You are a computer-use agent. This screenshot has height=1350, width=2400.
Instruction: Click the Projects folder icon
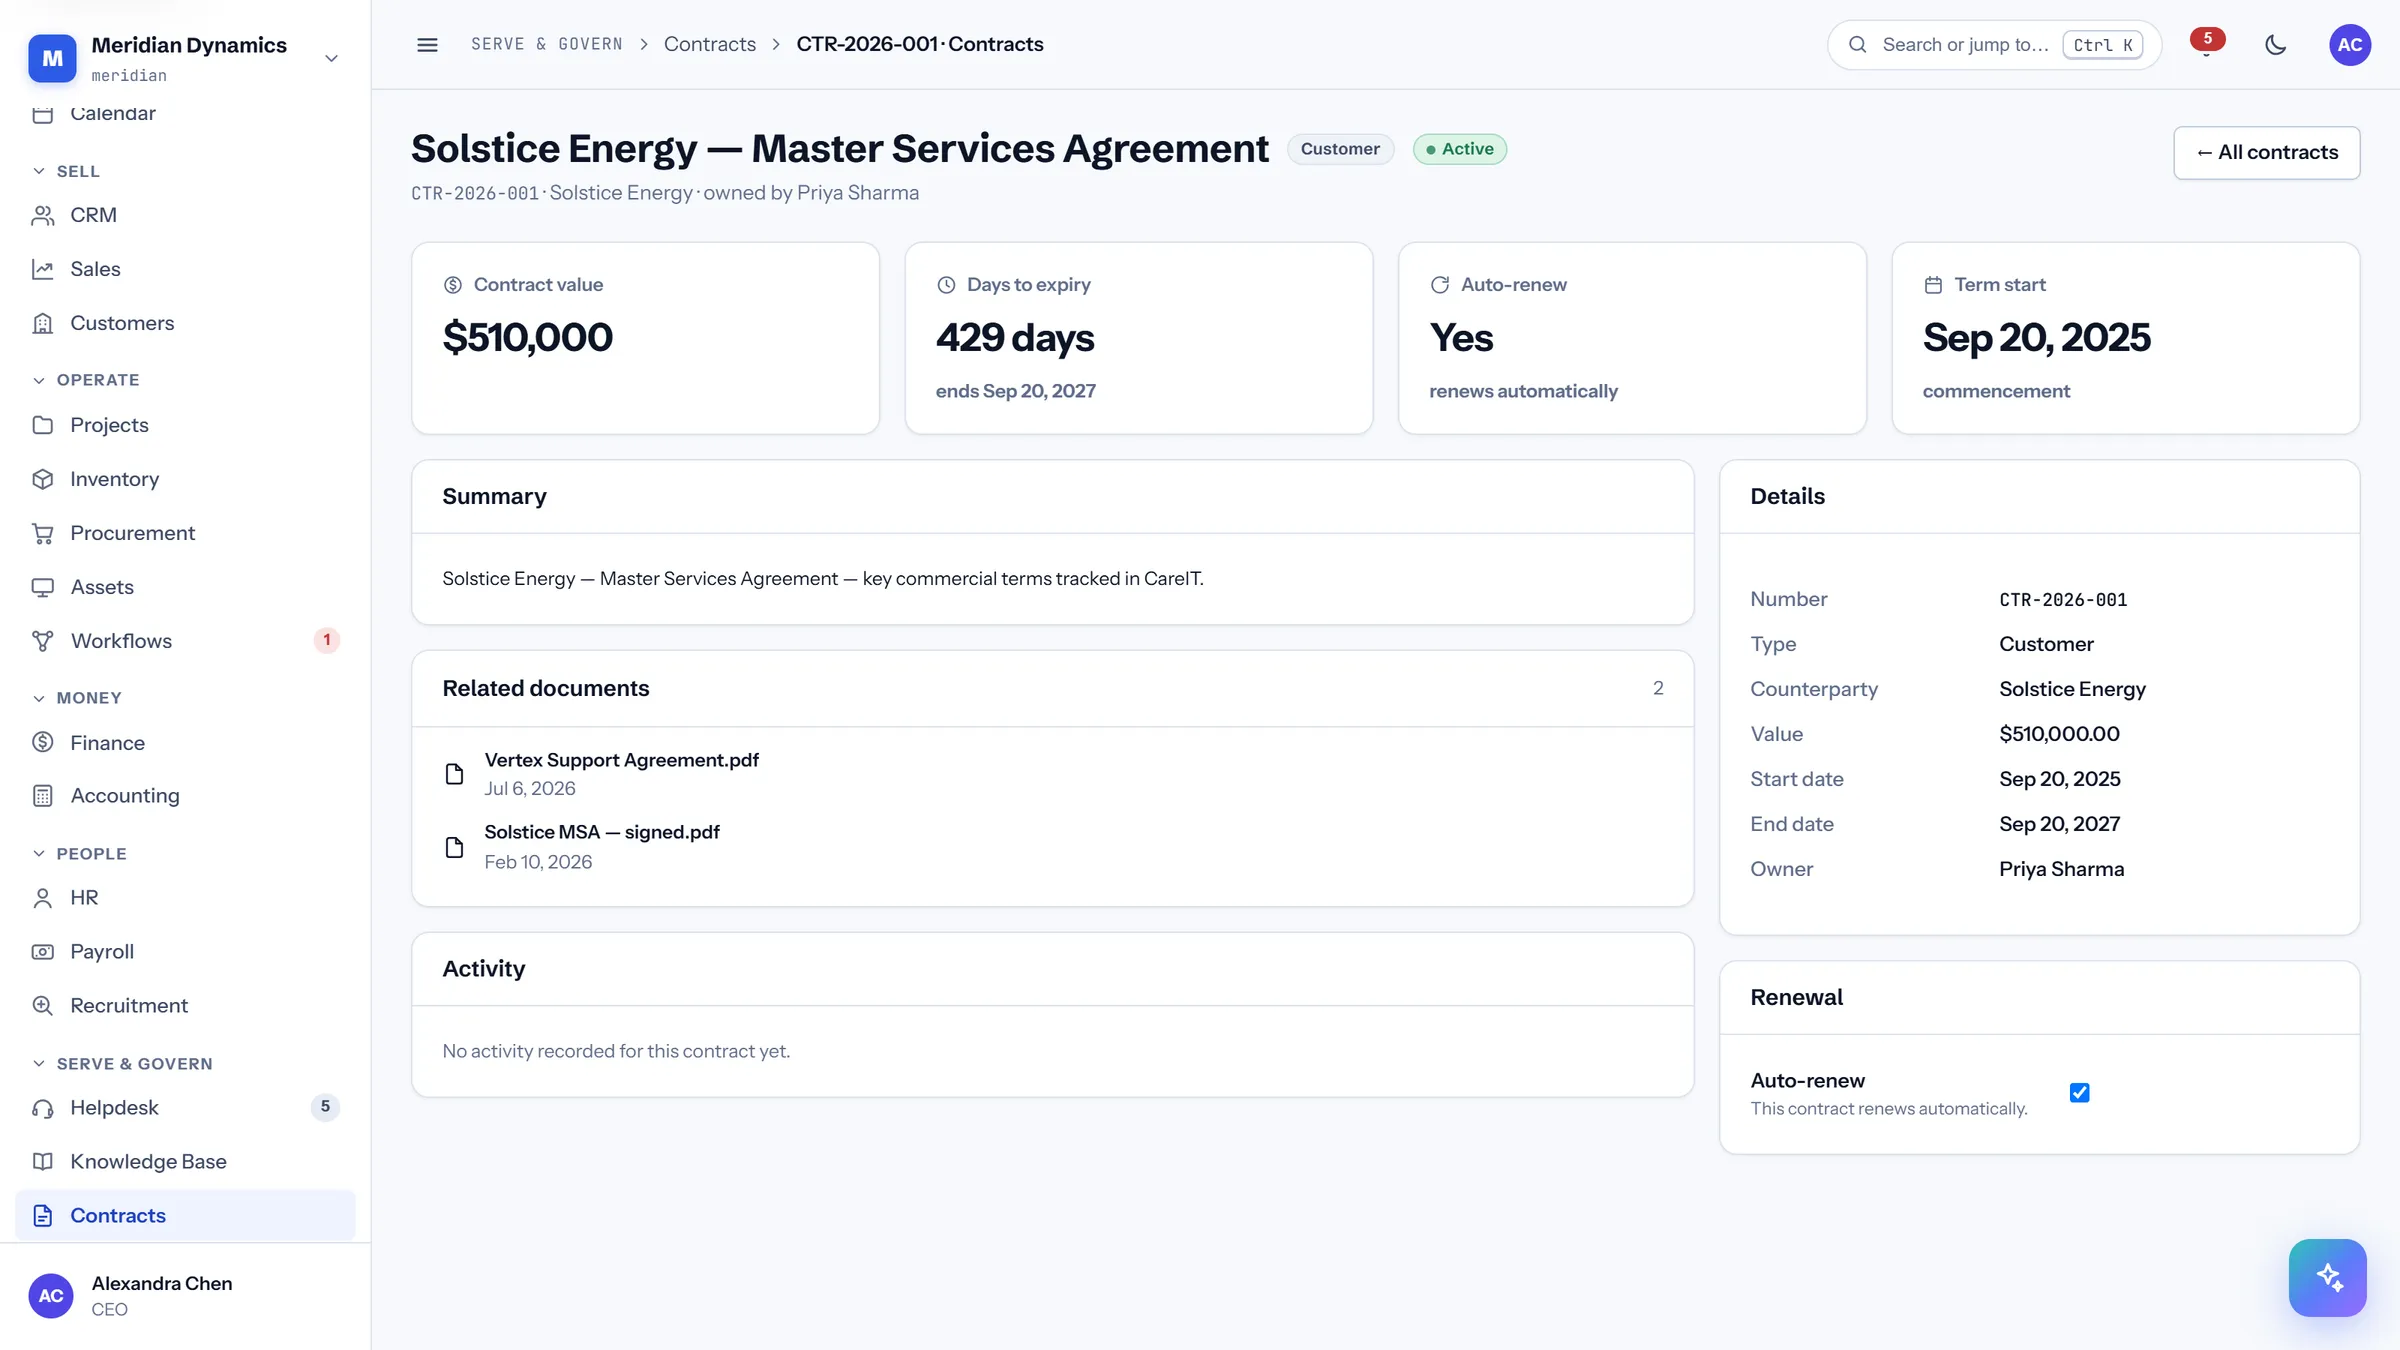42,425
